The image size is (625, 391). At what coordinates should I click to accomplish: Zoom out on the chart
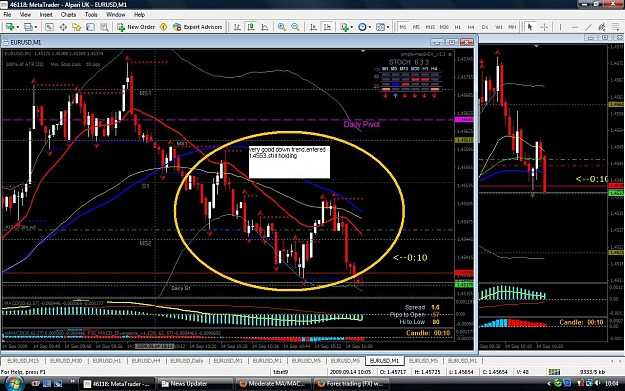click(295, 27)
